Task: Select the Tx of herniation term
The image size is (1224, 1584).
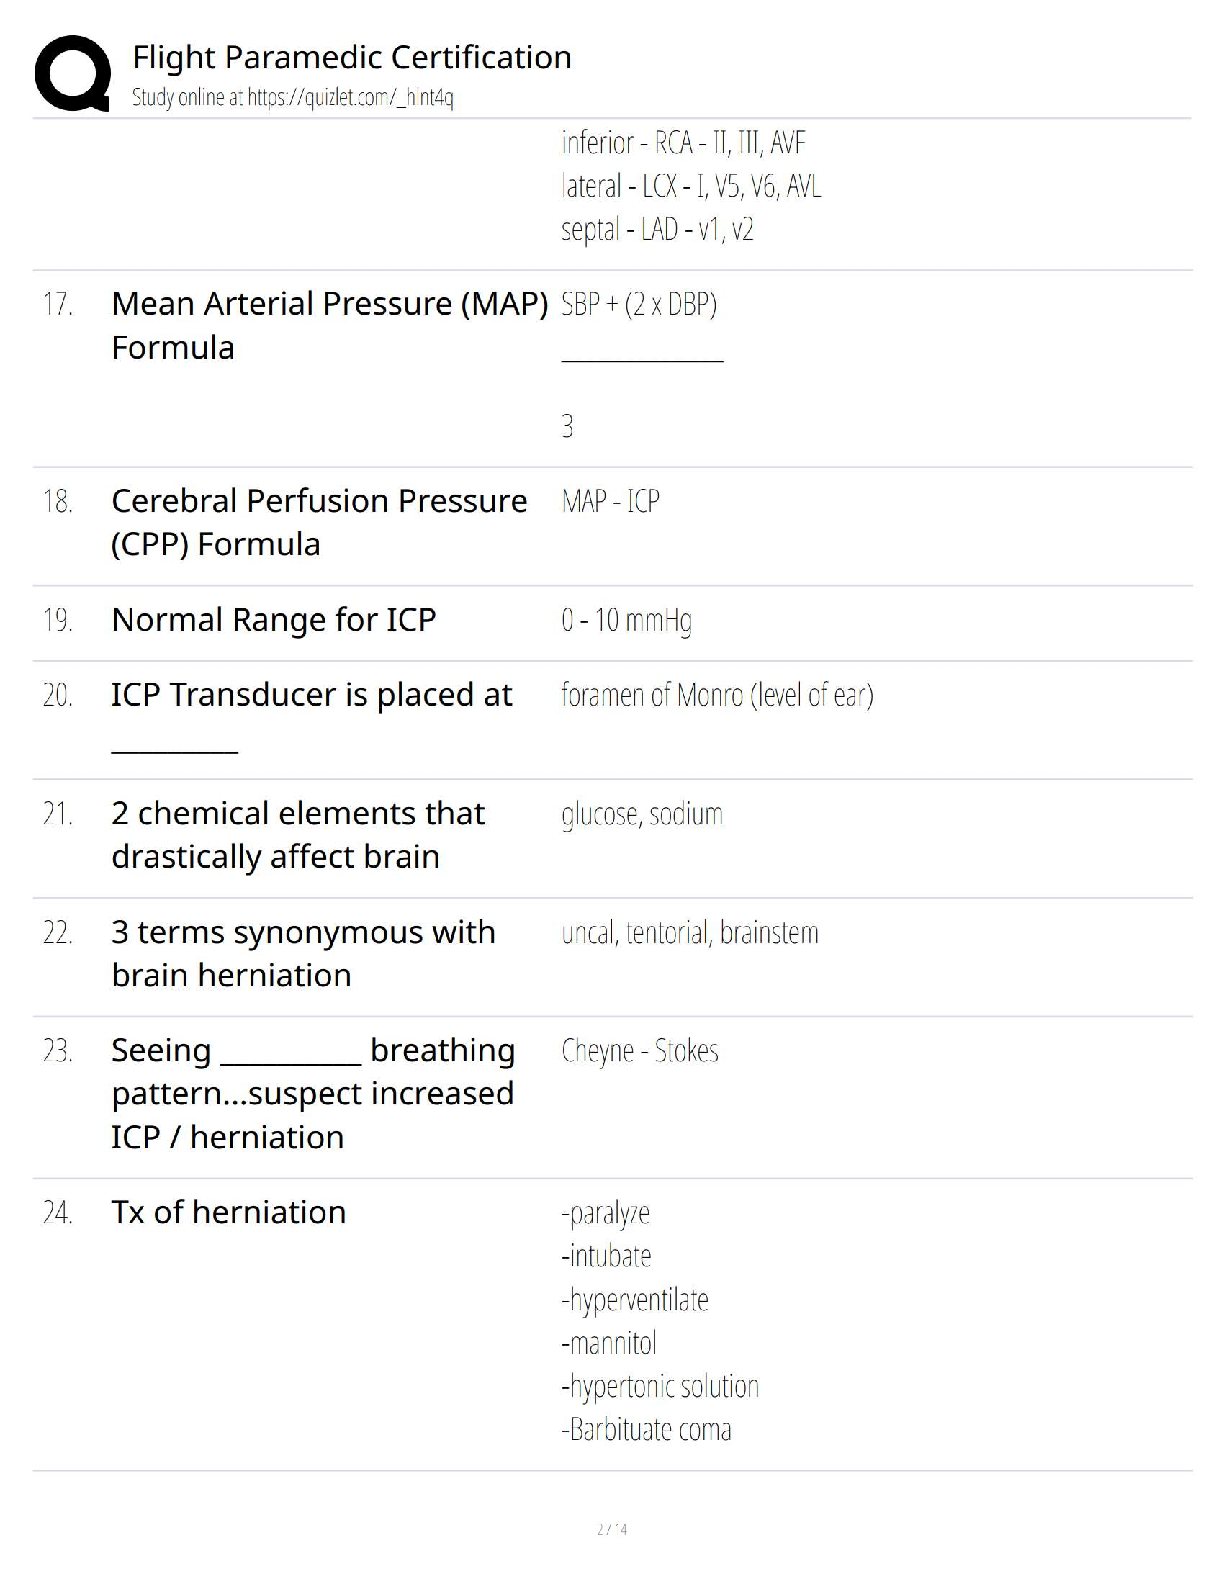Action: 229,1212
